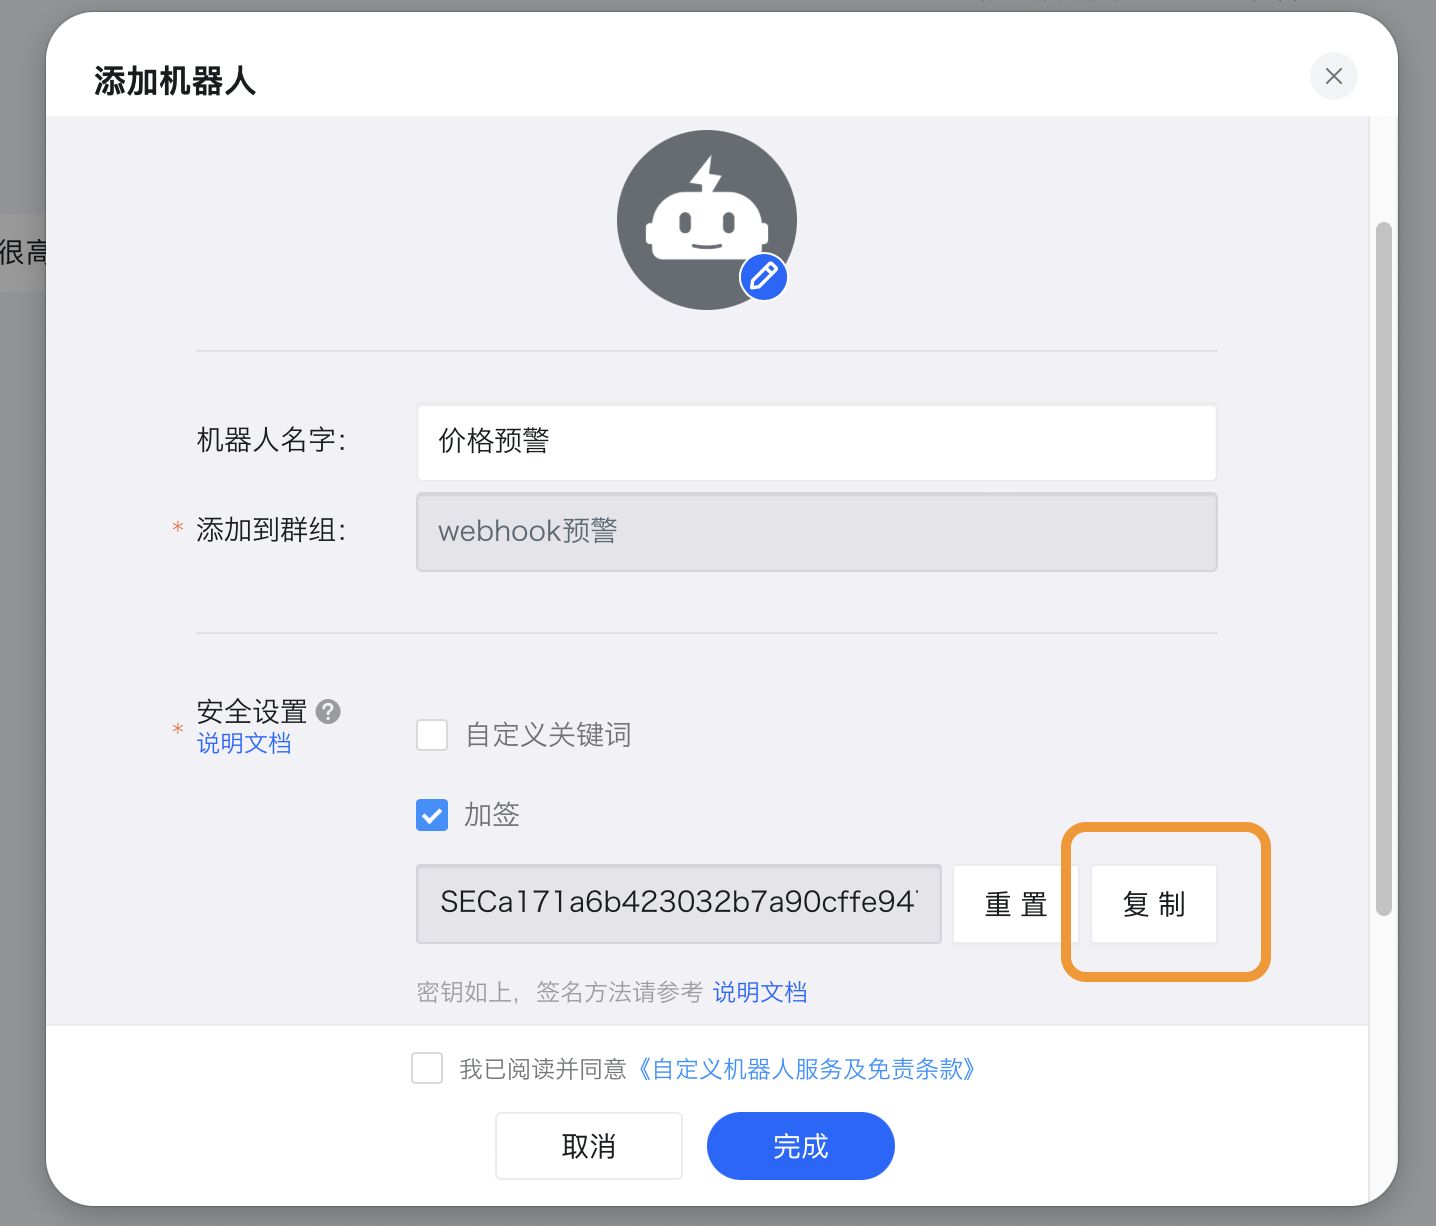Screen dimensions: 1436x1226
Task: Click the 添加机器人 dialog title
Action: pos(174,80)
